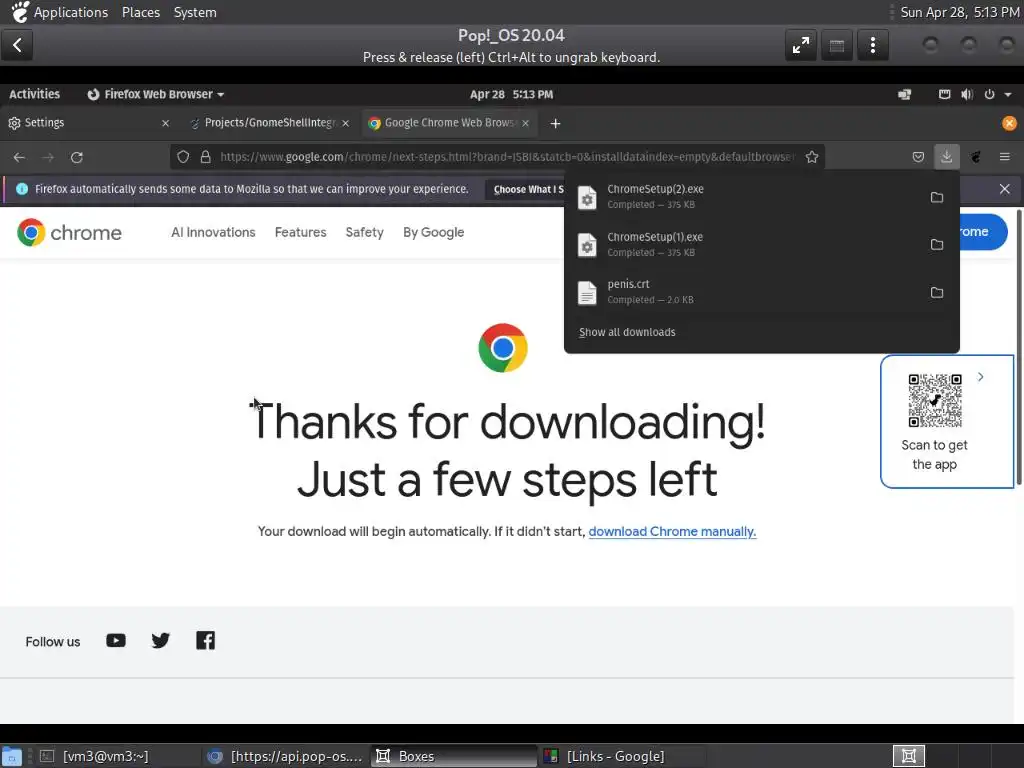
Task: Open the penis.crt download entry
Action: click(x=744, y=292)
